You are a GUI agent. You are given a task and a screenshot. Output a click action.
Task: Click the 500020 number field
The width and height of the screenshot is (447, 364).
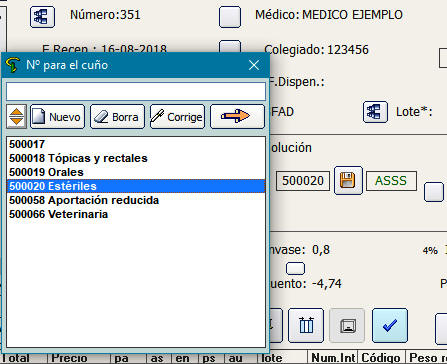click(x=303, y=181)
